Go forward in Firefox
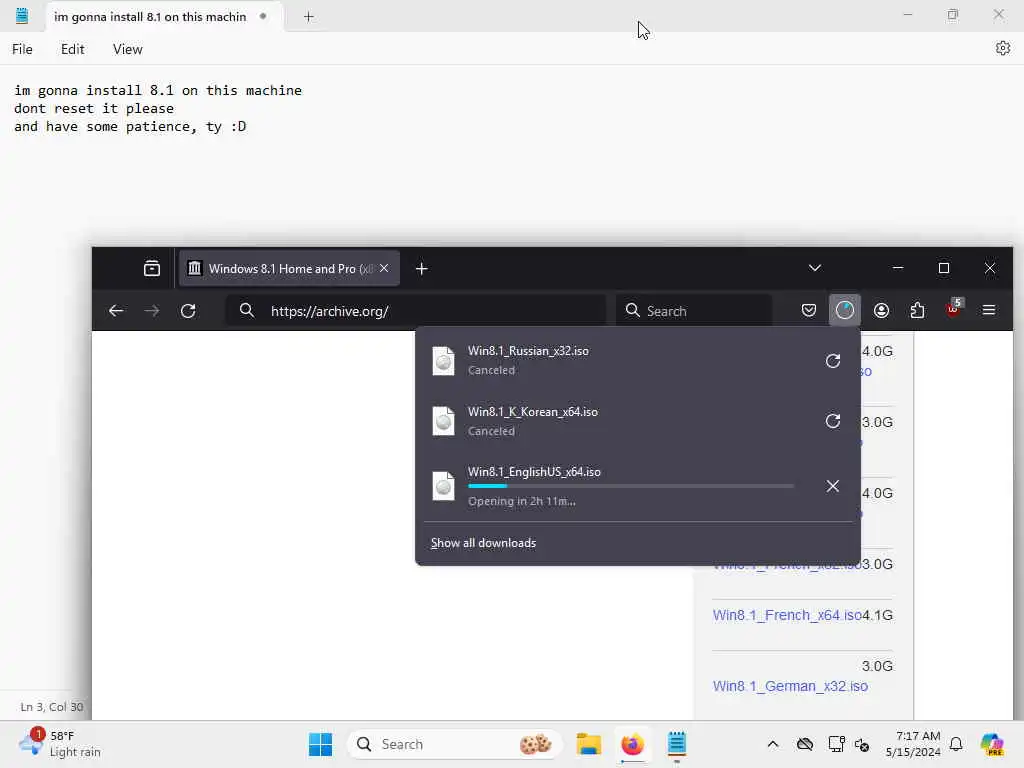 point(152,311)
